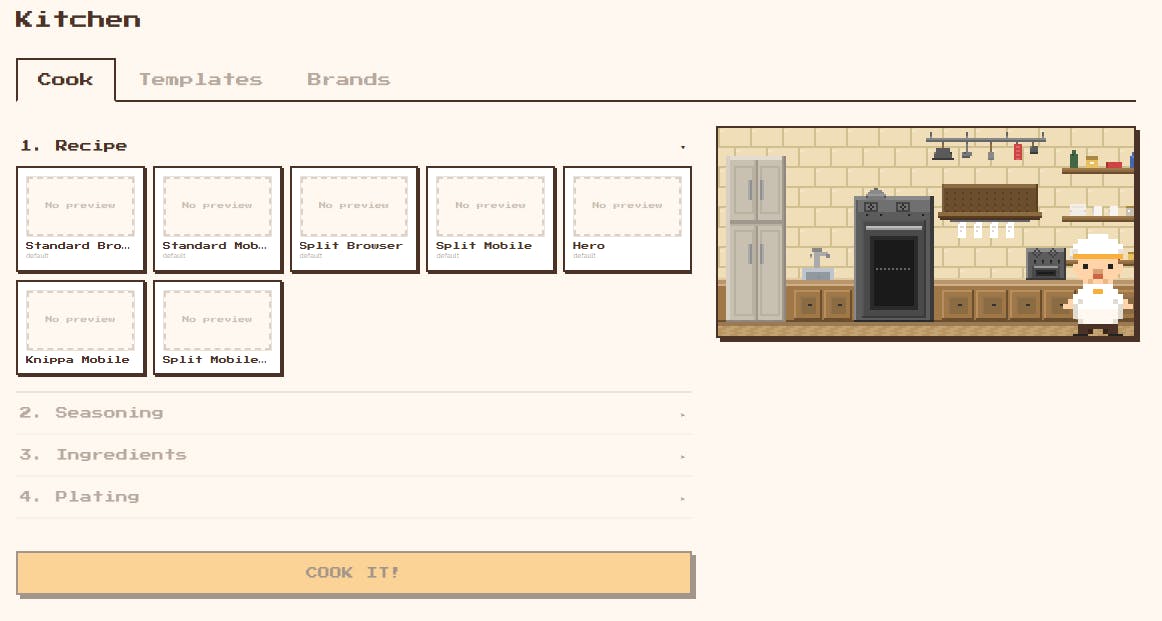Click the sink faucet in kitchen scene
This screenshot has height=621, width=1162.
[817, 265]
